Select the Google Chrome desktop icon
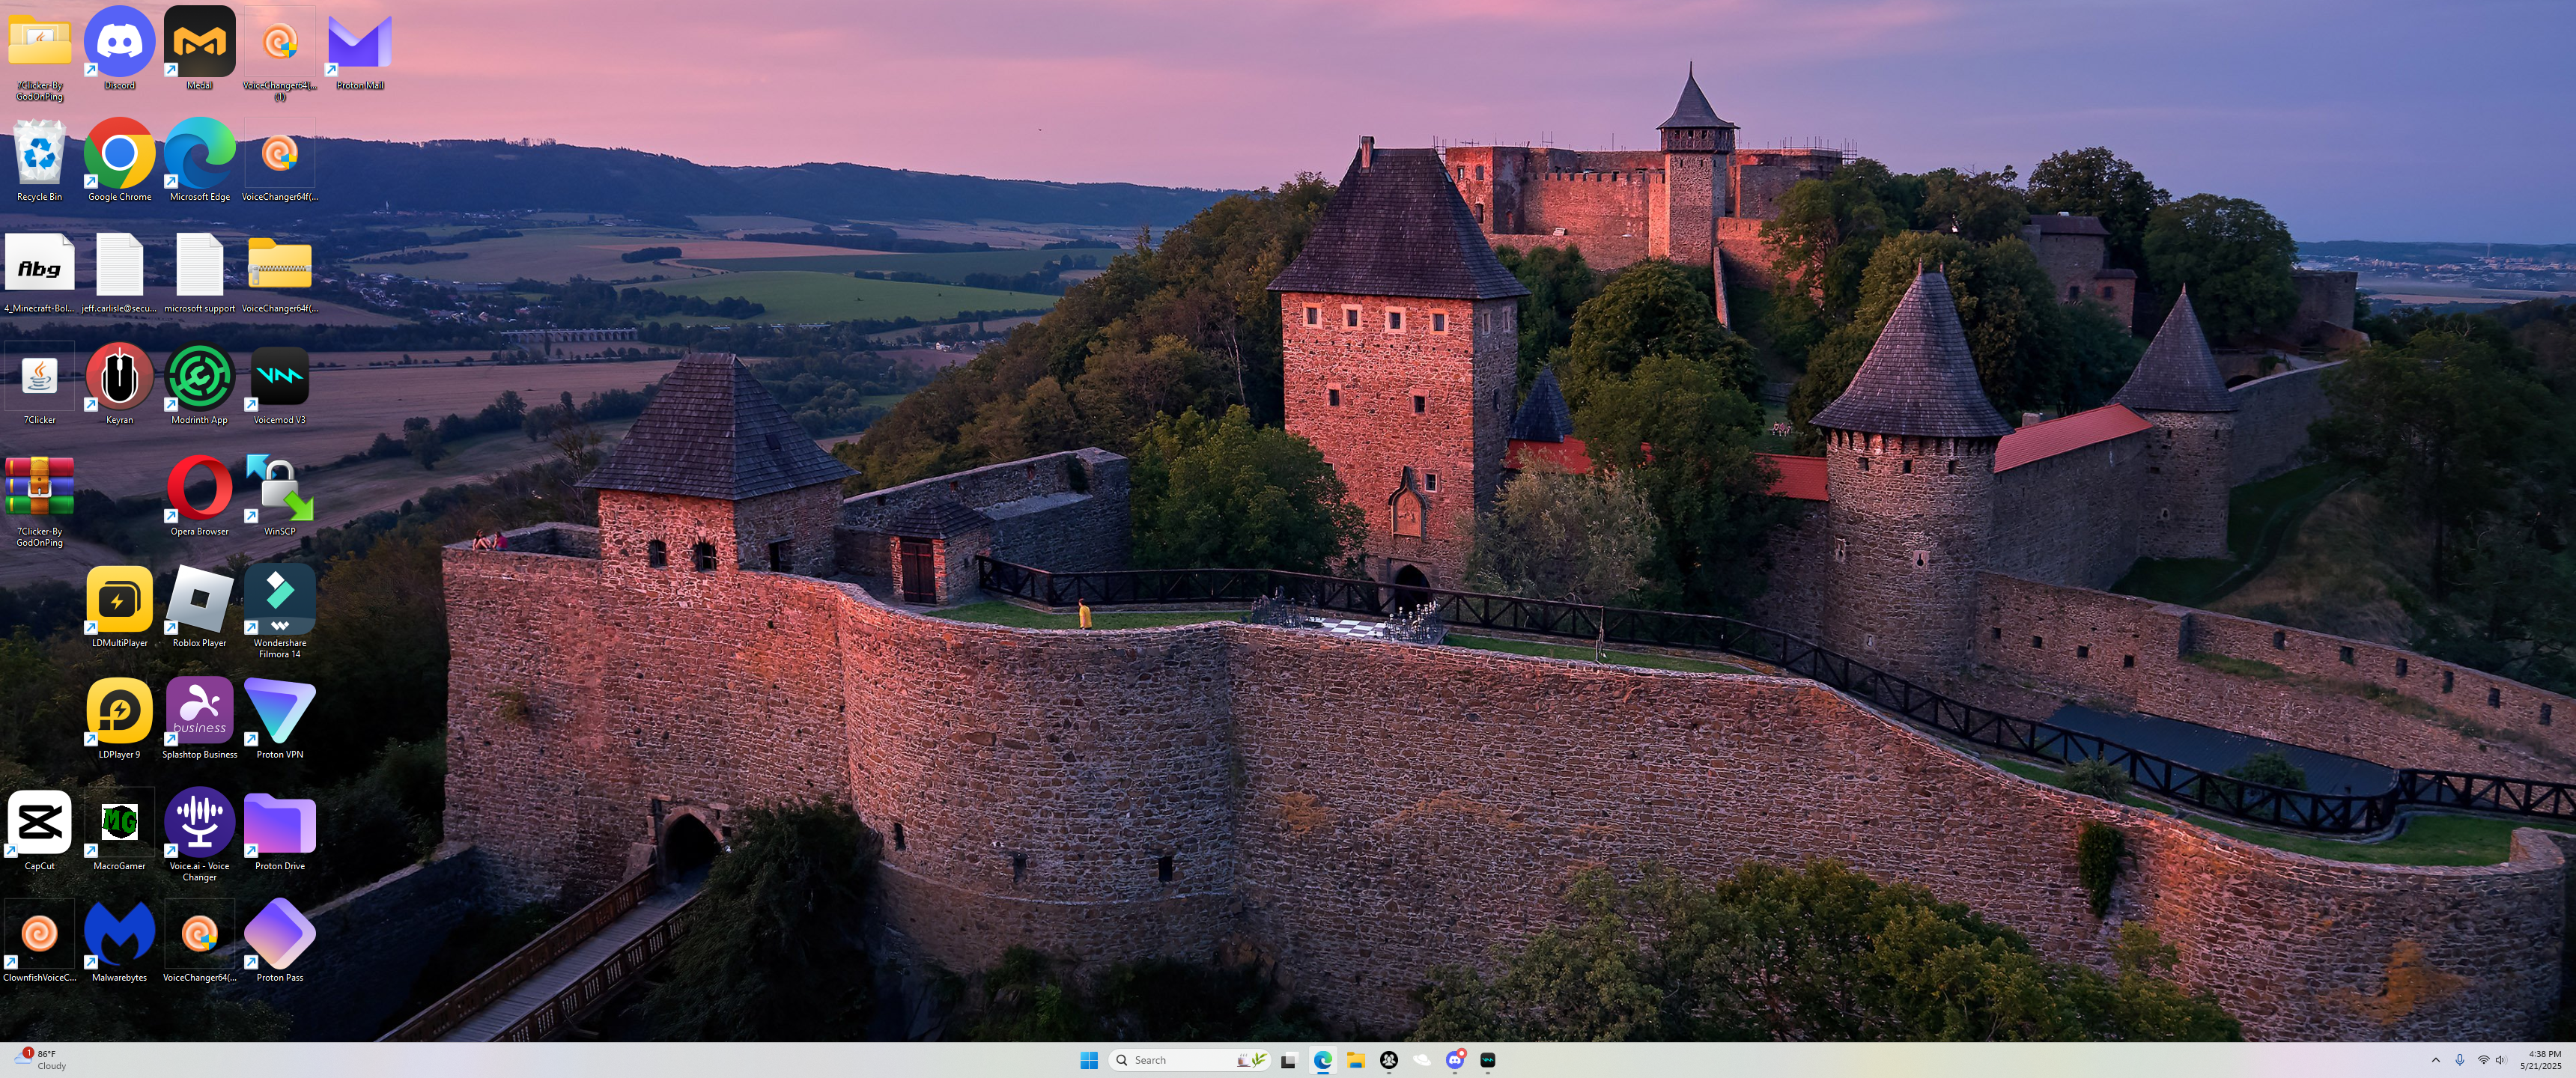This screenshot has width=2576, height=1078. 119,154
